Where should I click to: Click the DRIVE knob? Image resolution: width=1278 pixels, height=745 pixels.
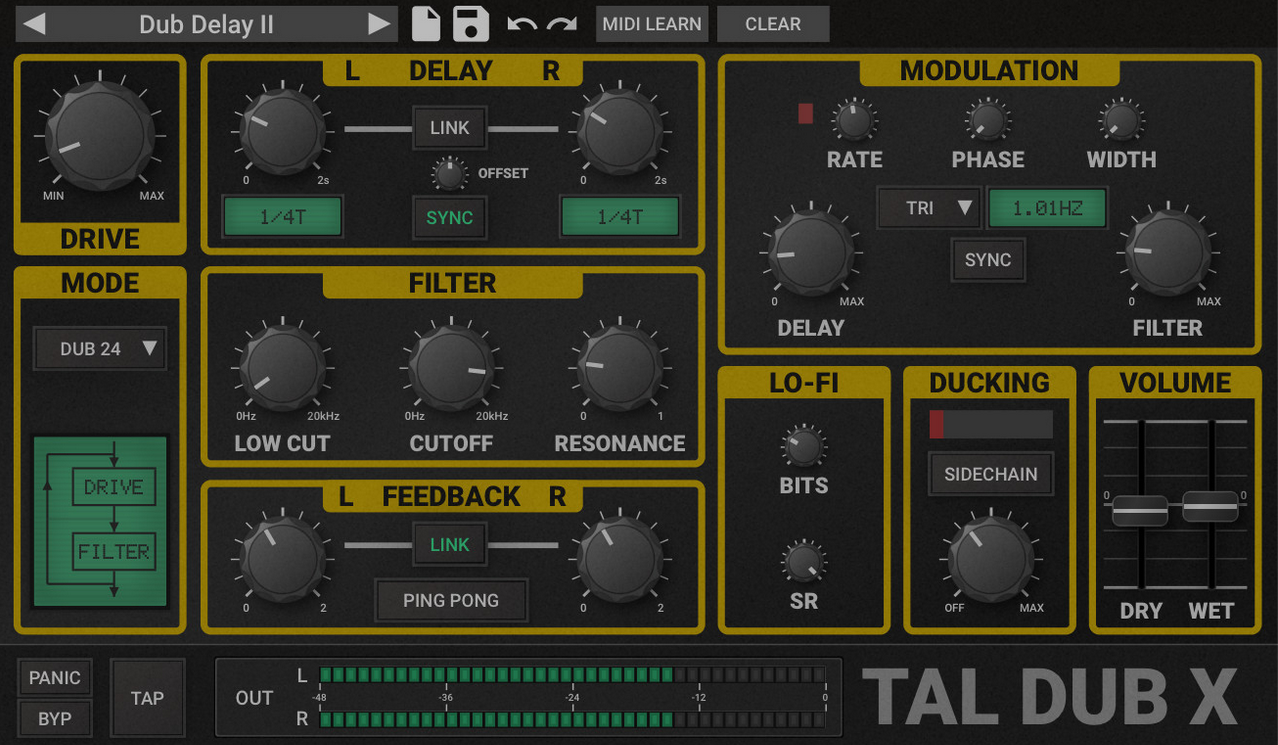tap(100, 135)
